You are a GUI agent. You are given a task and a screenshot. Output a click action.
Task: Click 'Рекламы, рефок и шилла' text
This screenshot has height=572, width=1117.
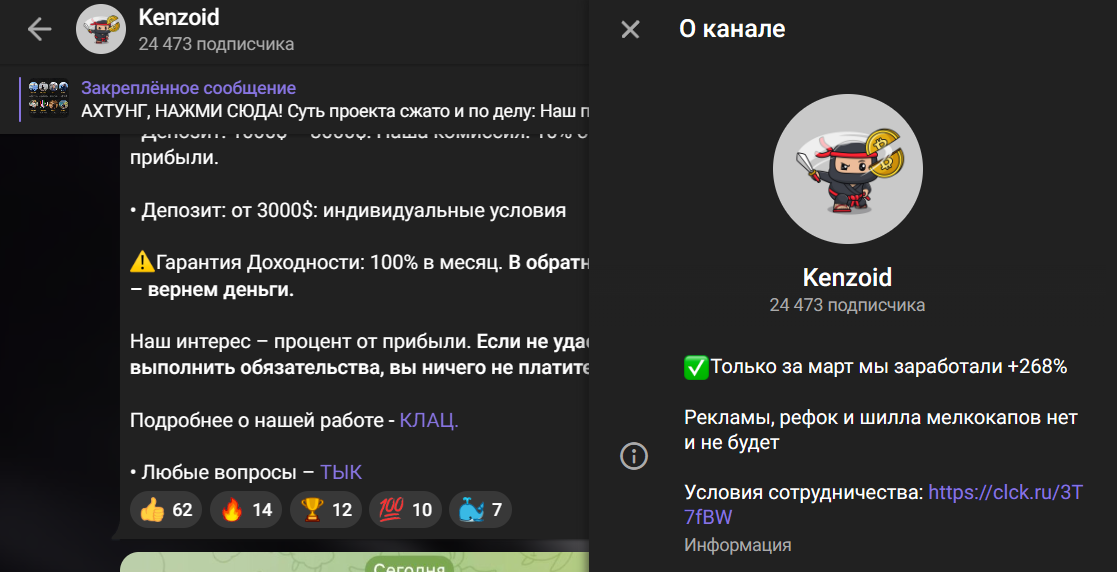[x=881, y=430]
